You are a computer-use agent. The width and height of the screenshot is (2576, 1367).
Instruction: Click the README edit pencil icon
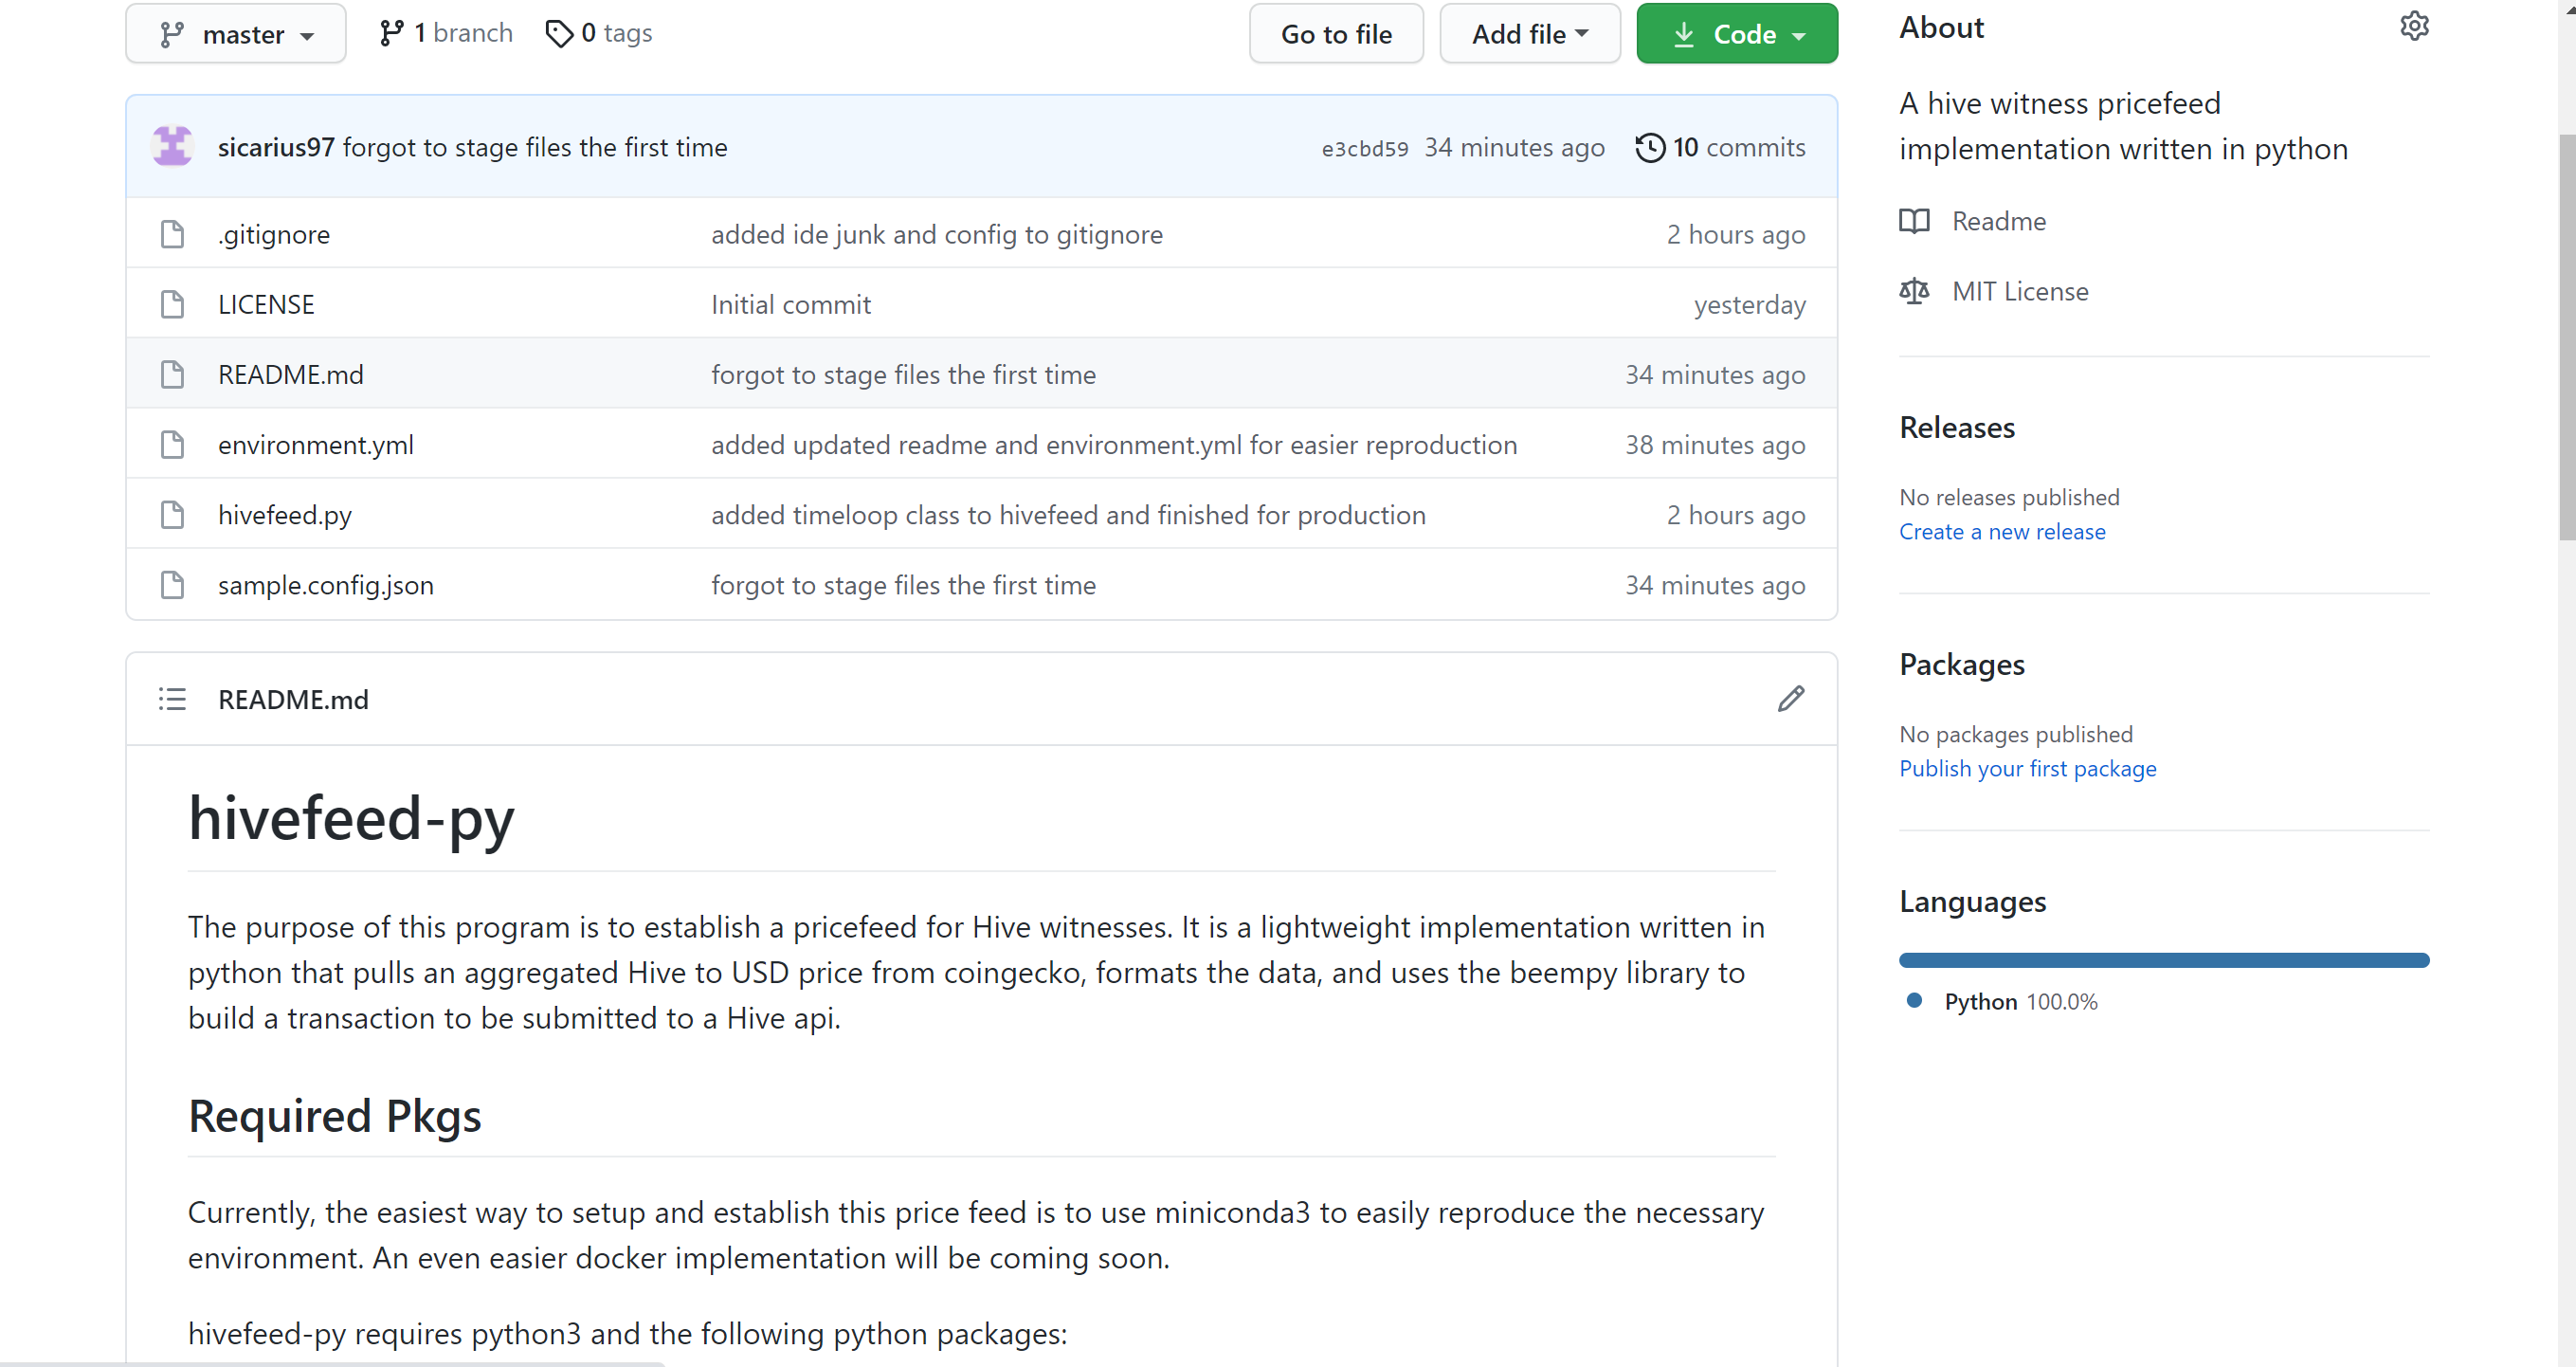click(1791, 699)
